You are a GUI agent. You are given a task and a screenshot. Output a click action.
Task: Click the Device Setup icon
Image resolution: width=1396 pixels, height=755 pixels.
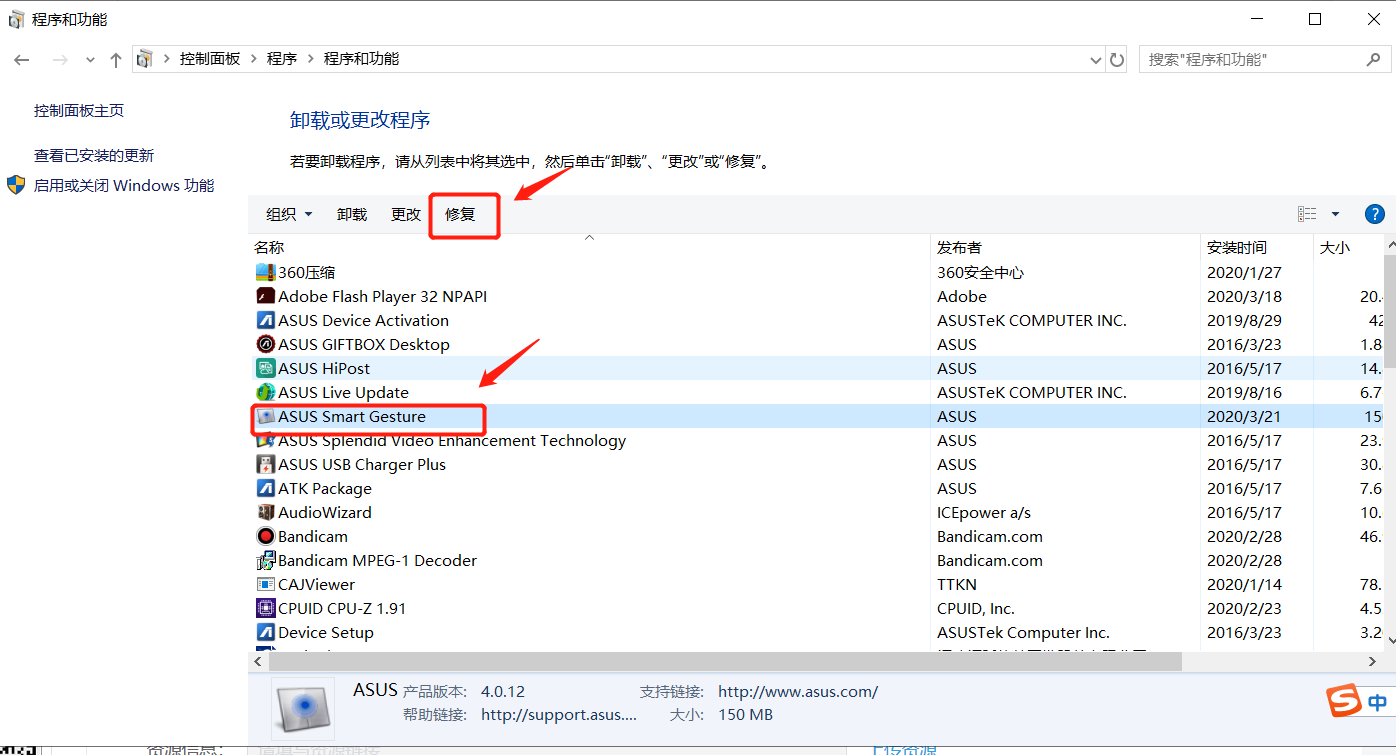(265, 632)
